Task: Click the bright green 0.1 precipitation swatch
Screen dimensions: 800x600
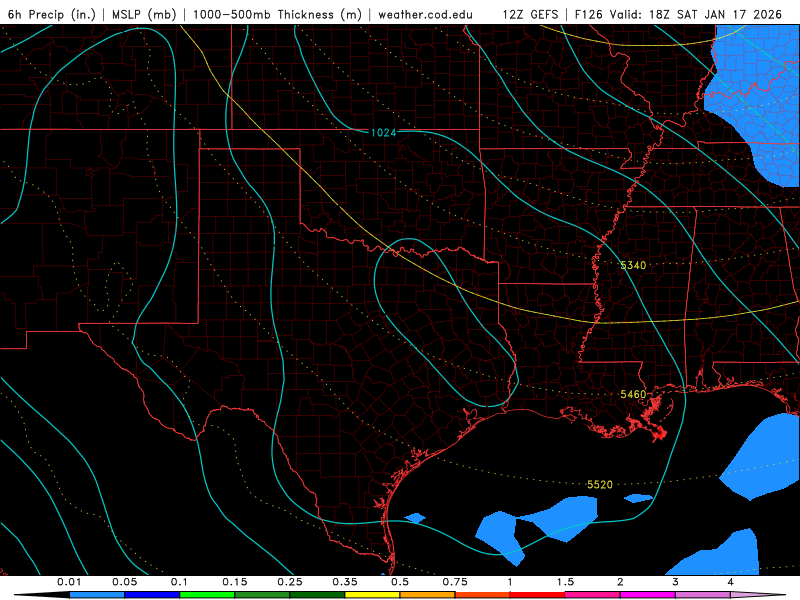Action: pos(207,595)
